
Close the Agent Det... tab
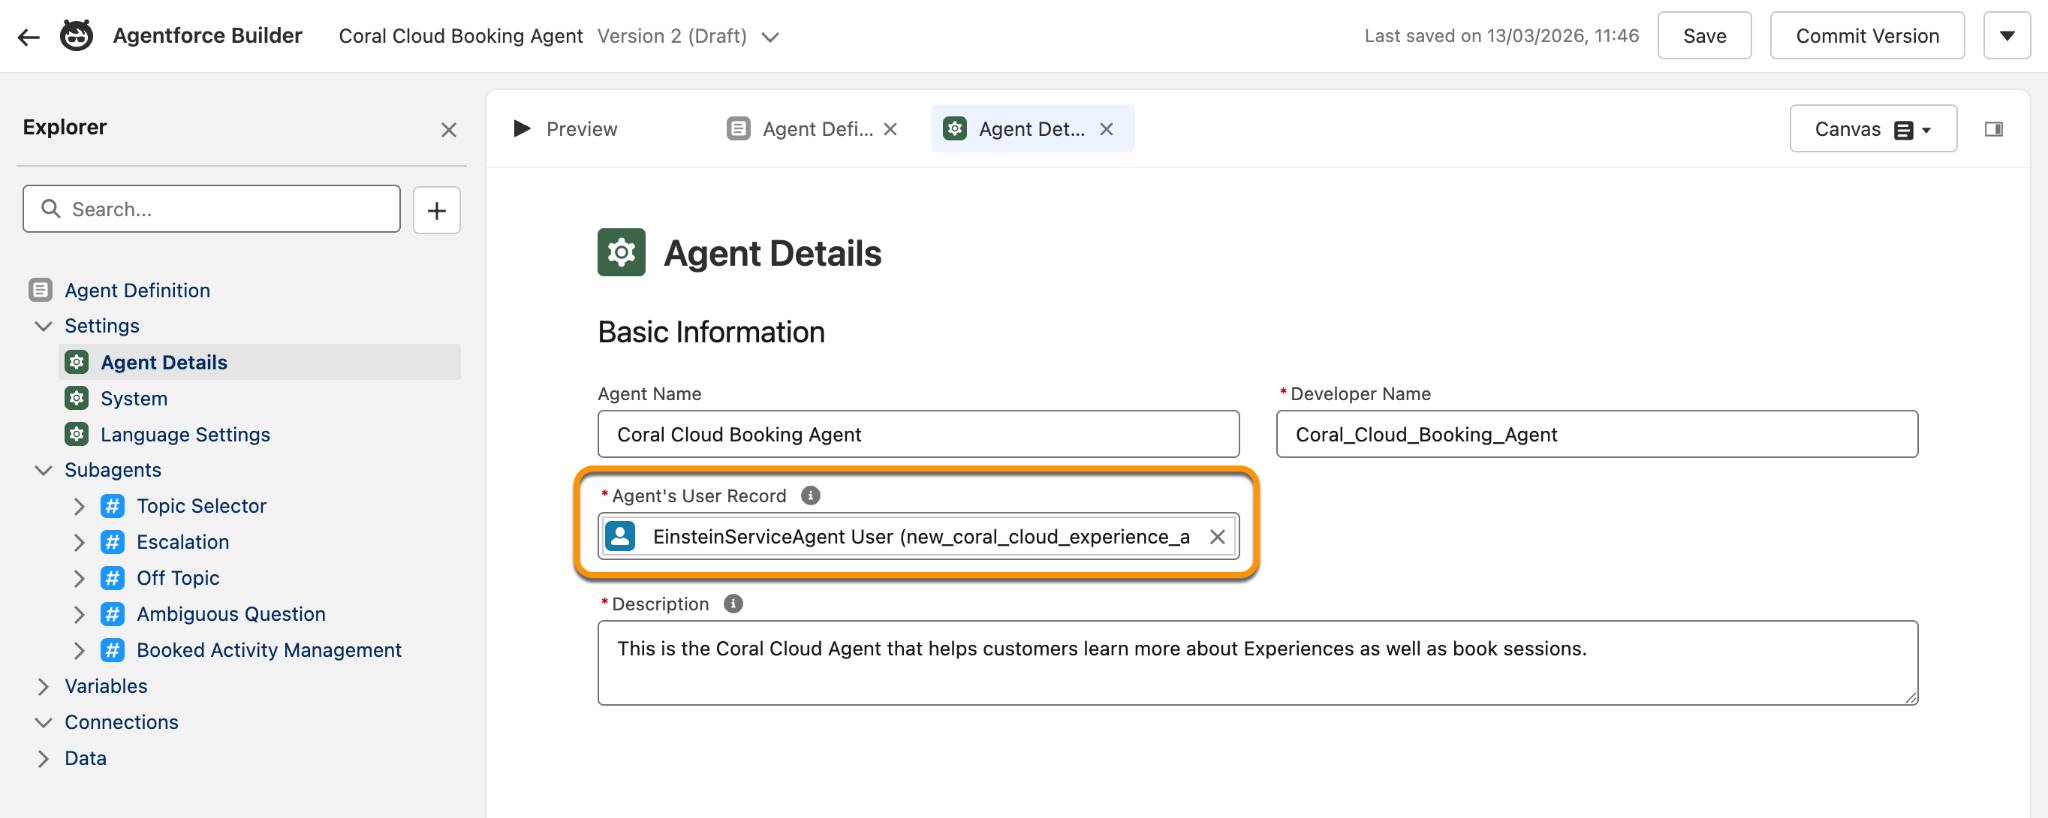coord(1106,129)
